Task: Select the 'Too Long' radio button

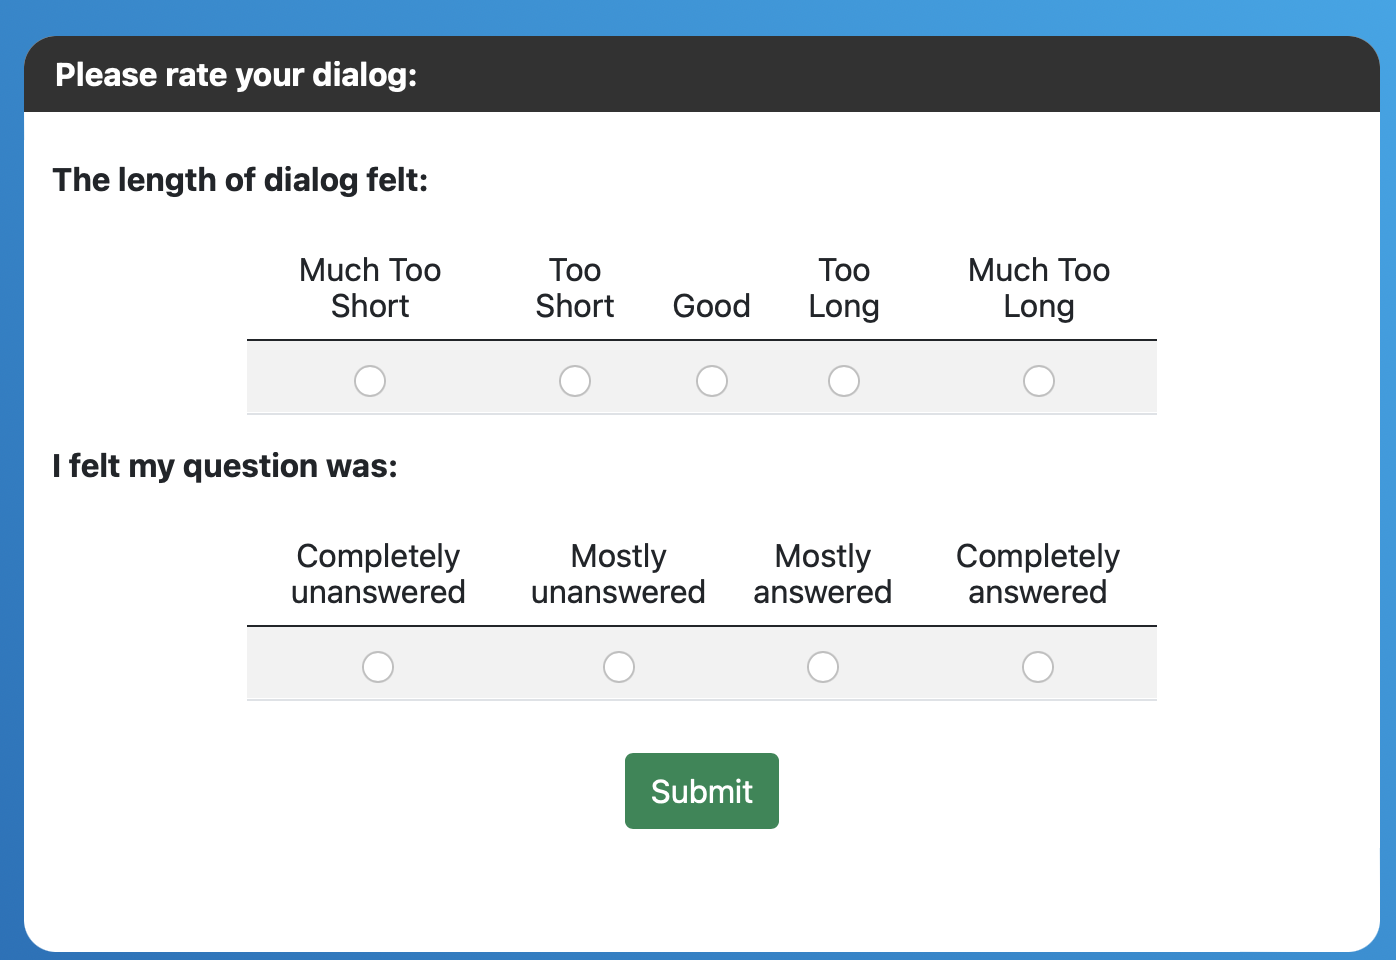Action: tap(844, 381)
